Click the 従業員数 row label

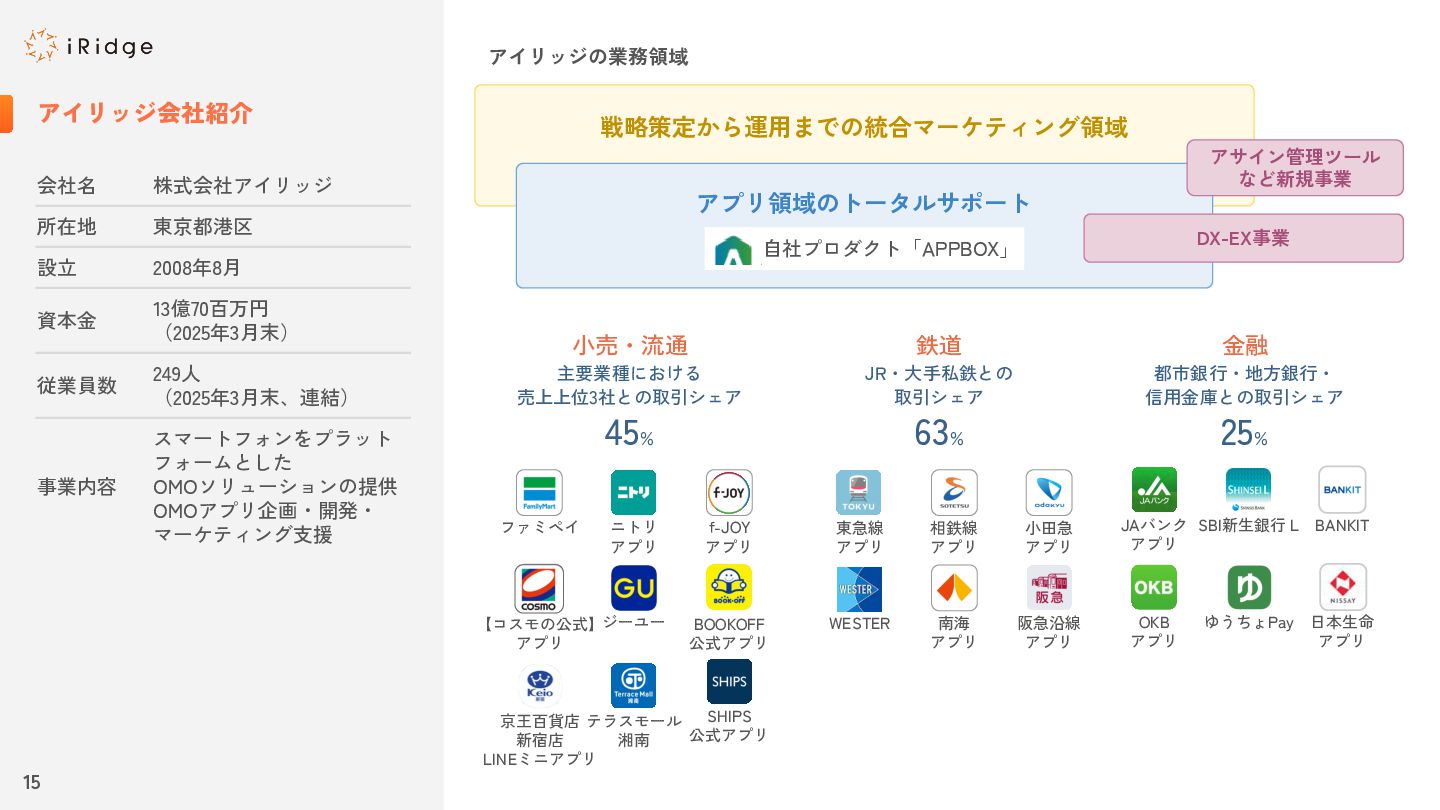77,386
